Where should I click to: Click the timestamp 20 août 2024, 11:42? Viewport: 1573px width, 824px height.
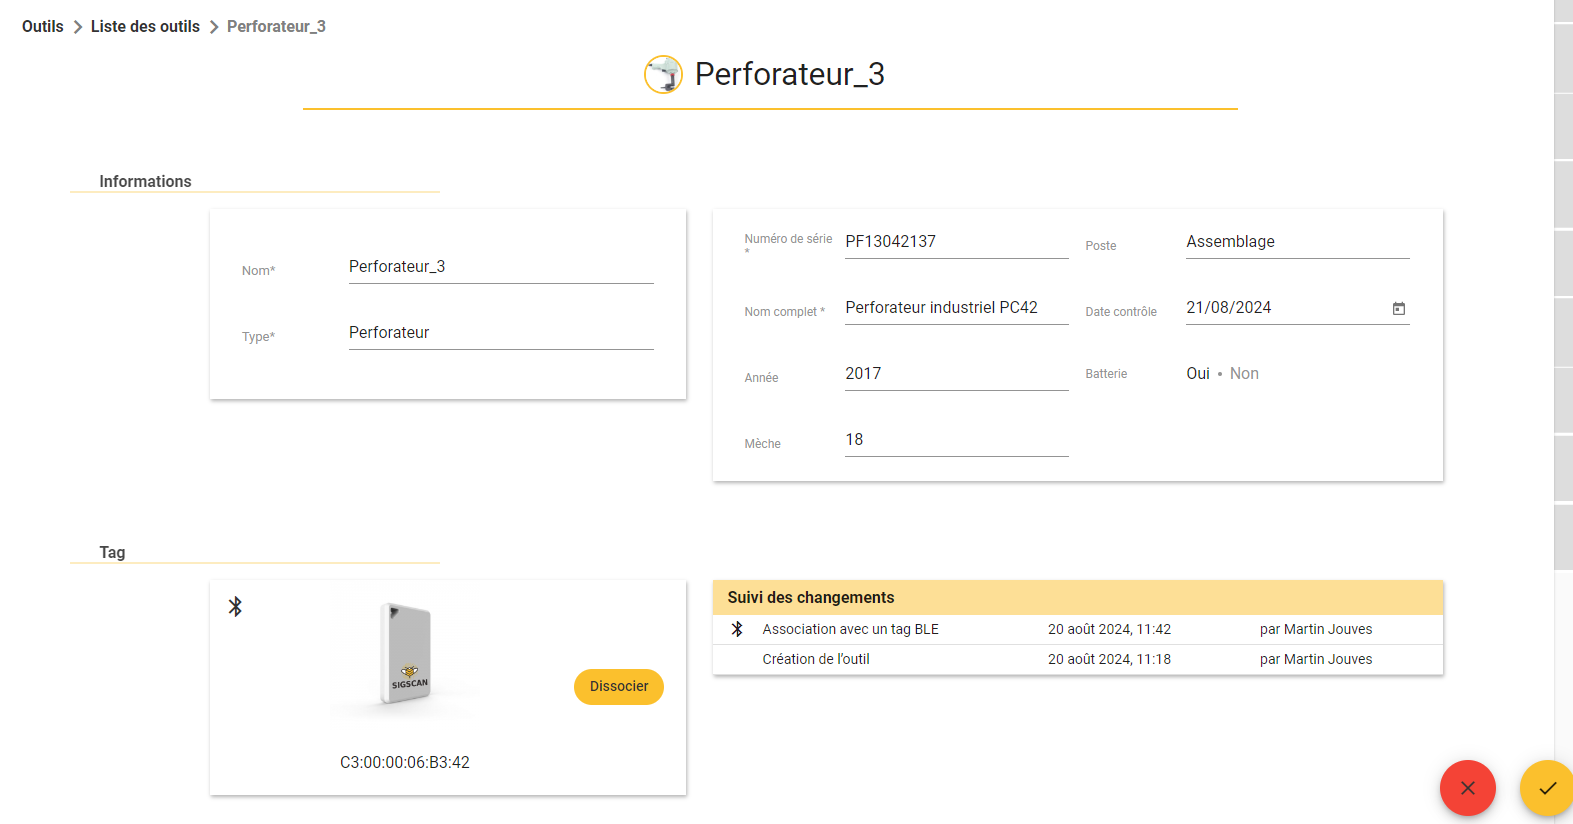pyautogui.click(x=1109, y=630)
